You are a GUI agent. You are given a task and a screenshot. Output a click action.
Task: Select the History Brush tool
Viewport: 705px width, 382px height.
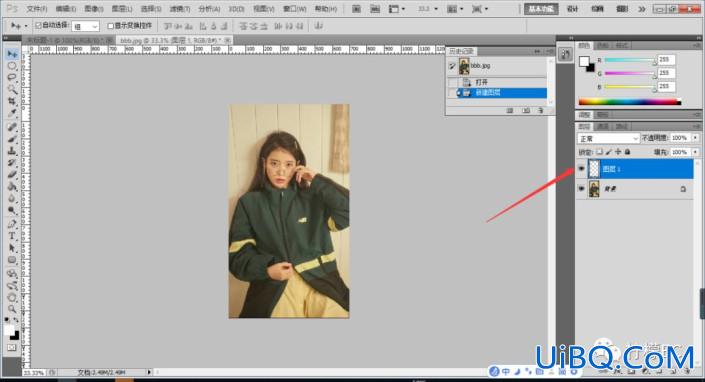click(x=12, y=163)
